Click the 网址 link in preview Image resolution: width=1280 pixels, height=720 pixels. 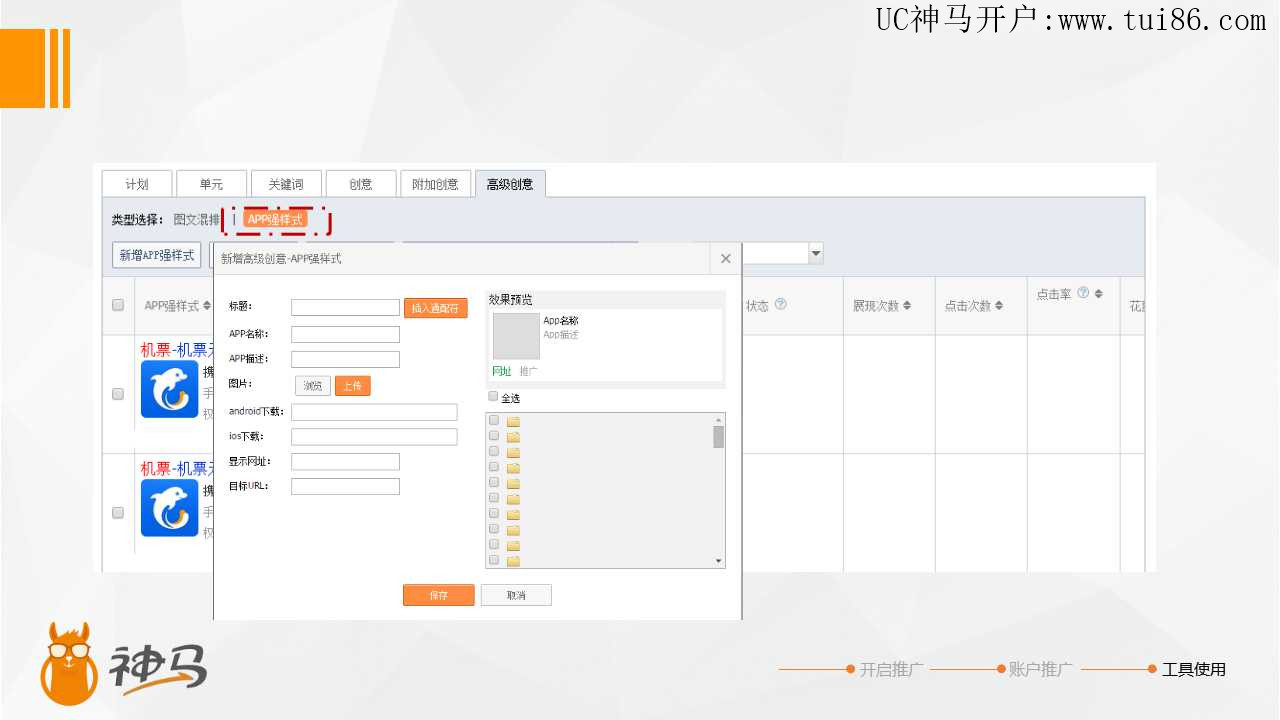502,371
